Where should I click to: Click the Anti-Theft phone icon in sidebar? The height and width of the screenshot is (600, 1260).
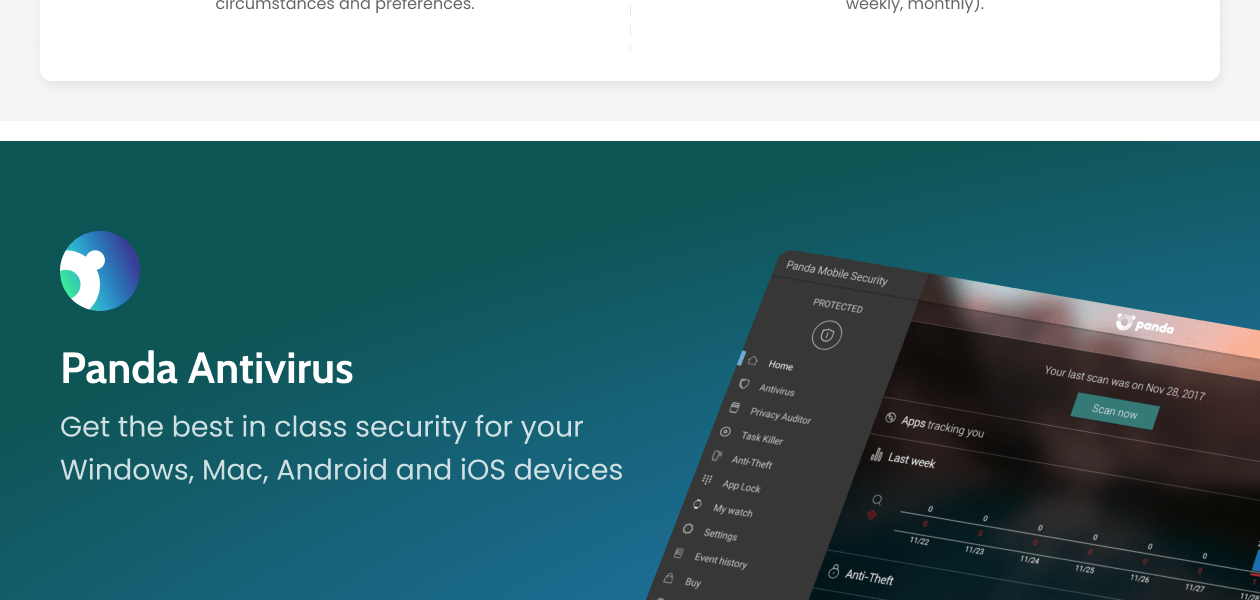click(x=717, y=456)
